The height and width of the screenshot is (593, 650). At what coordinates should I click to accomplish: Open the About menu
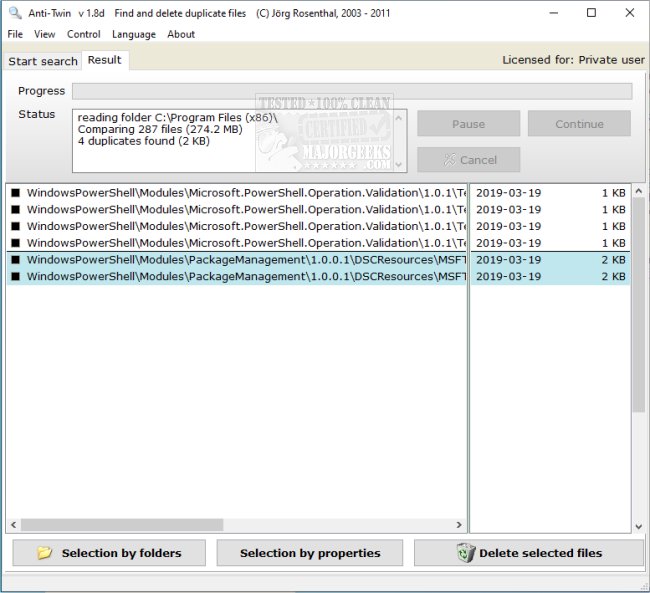tap(181, 34)
